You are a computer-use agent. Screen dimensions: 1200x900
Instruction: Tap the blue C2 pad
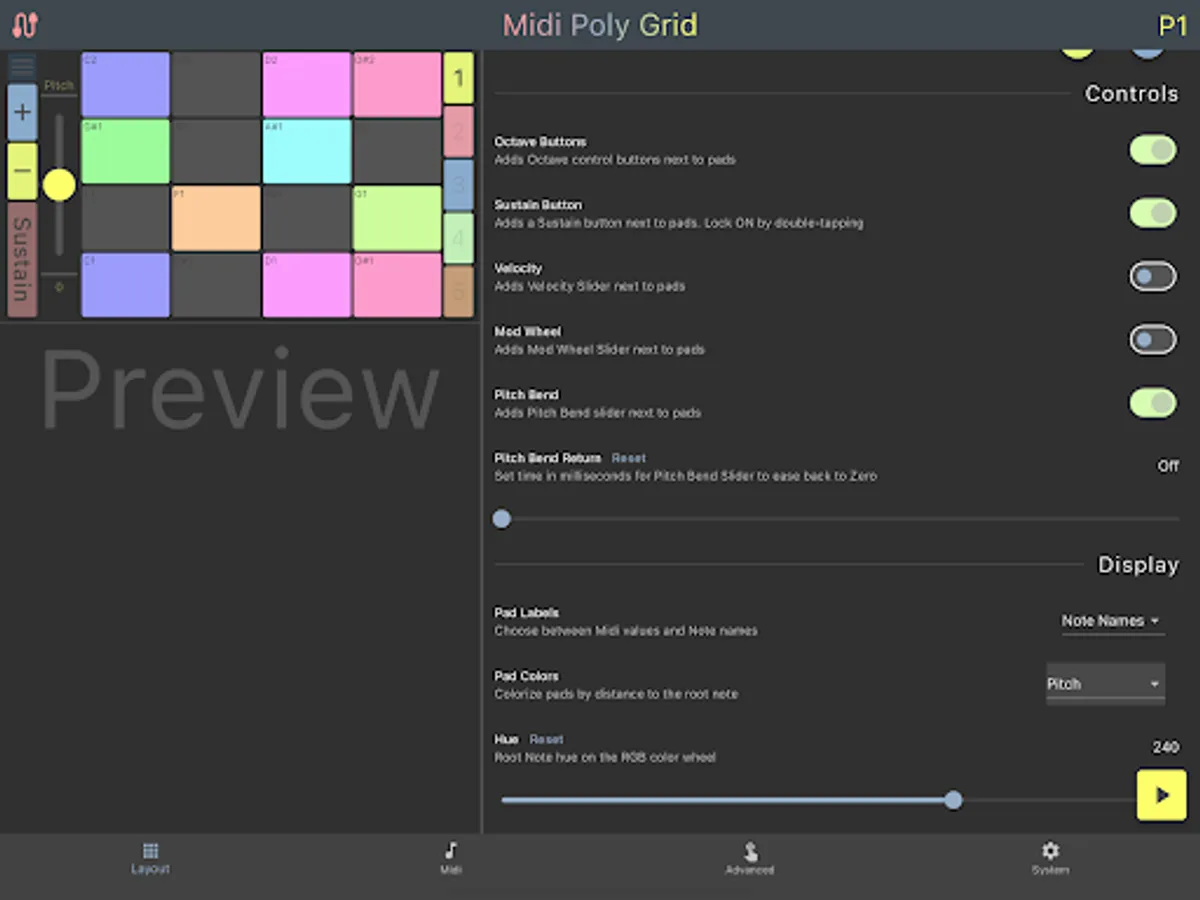[x=126, y=85]
